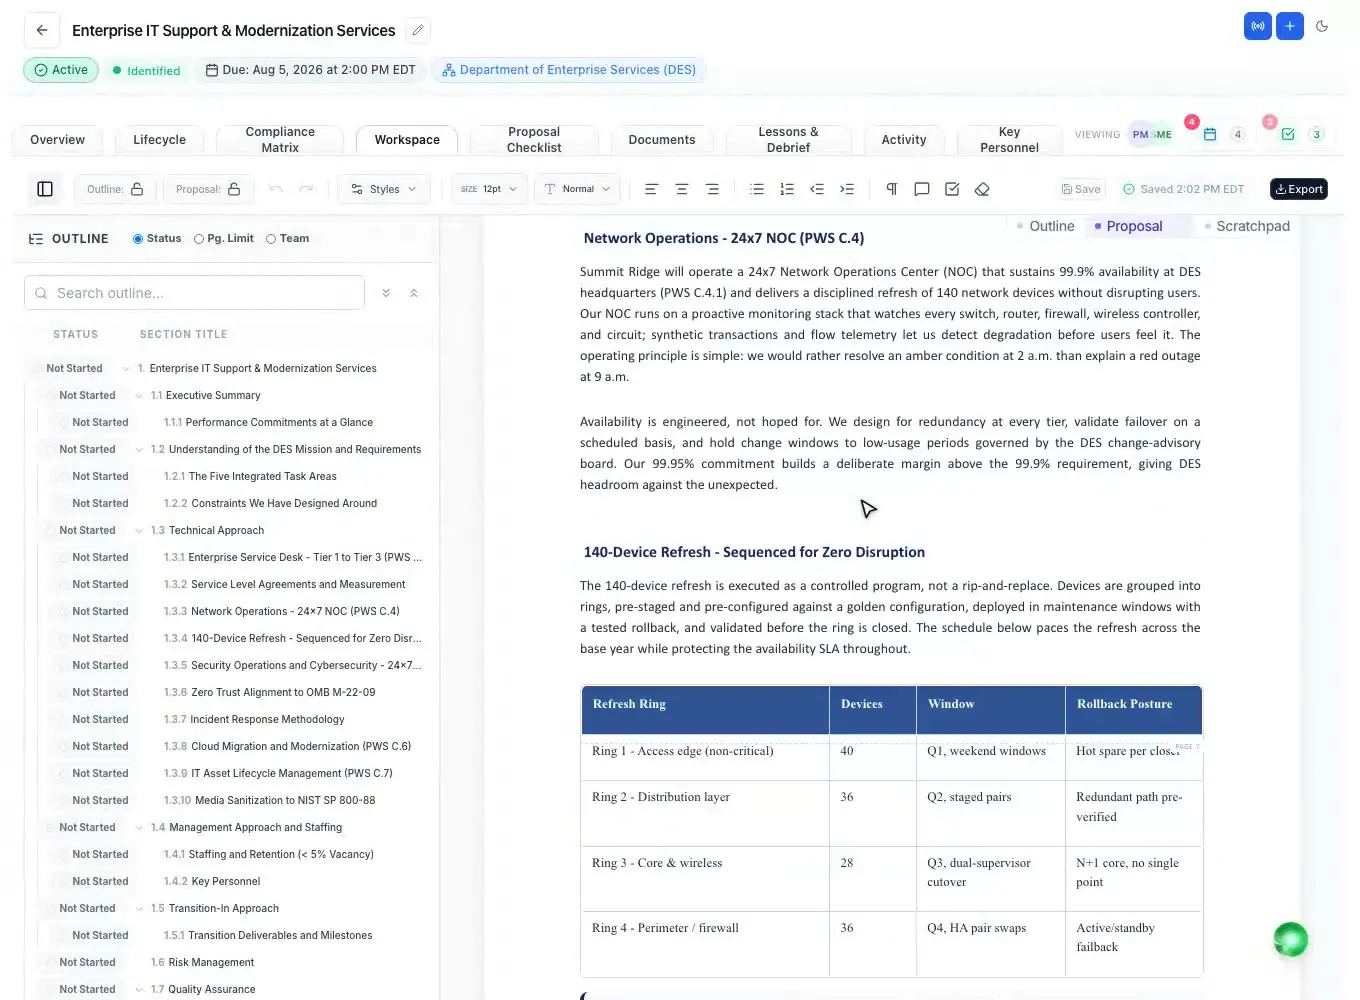
Task: Redo the last edit
Action: point(307,189)
